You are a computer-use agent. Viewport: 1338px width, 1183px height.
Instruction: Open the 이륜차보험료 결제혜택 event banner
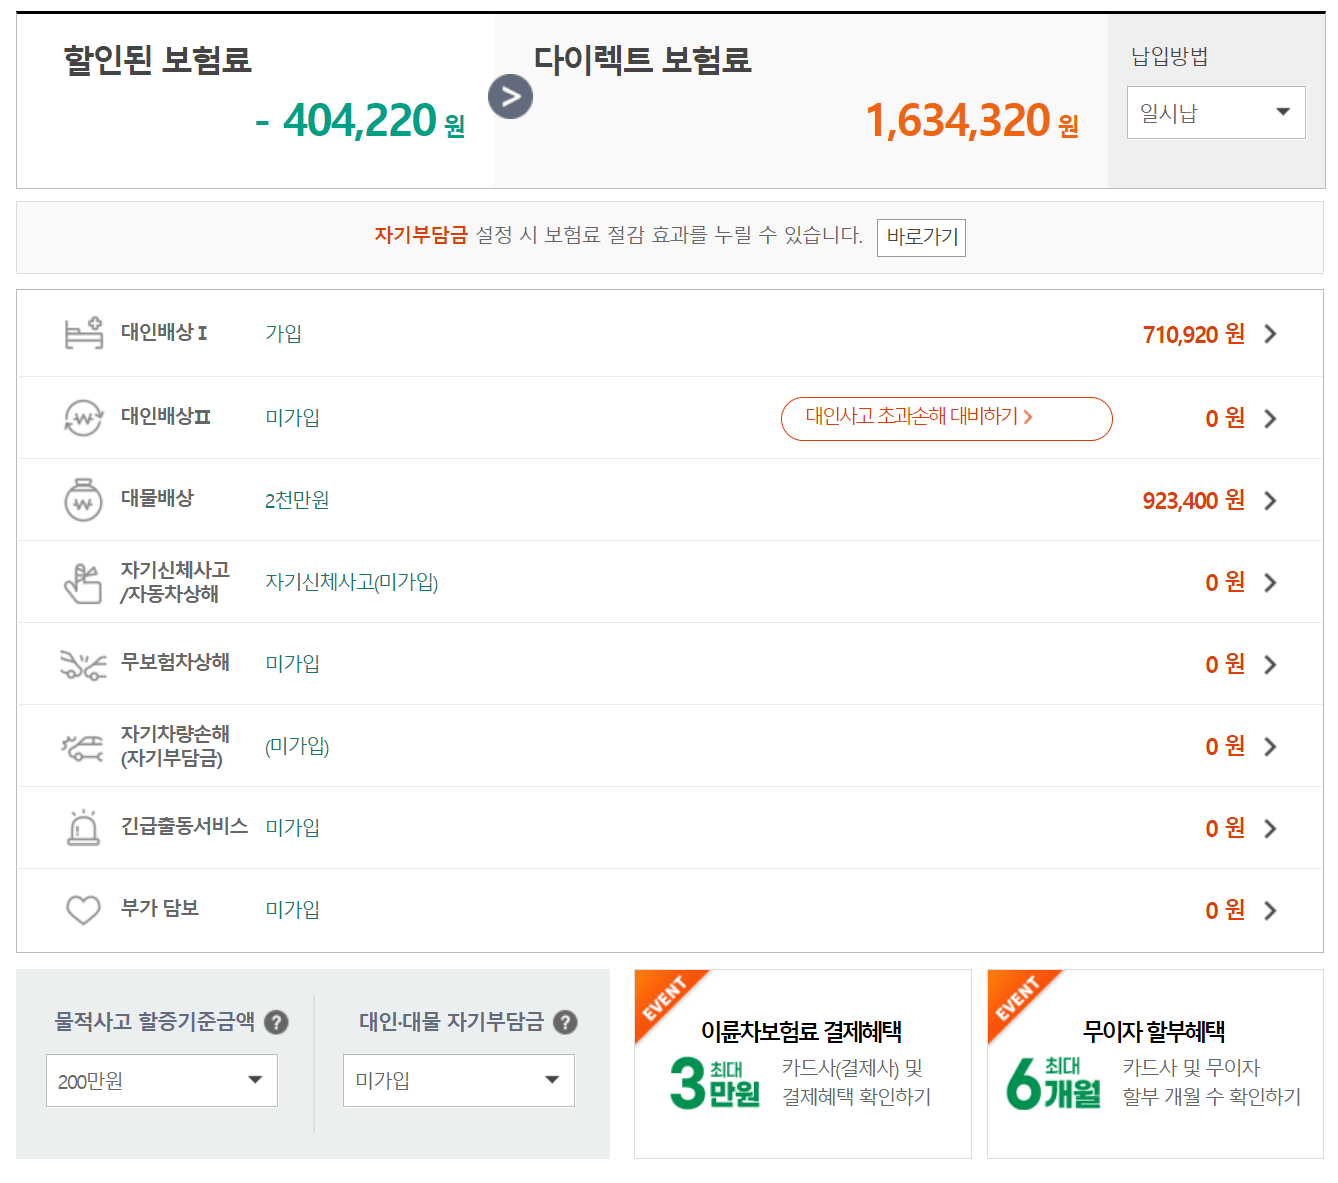point(803,1064)
